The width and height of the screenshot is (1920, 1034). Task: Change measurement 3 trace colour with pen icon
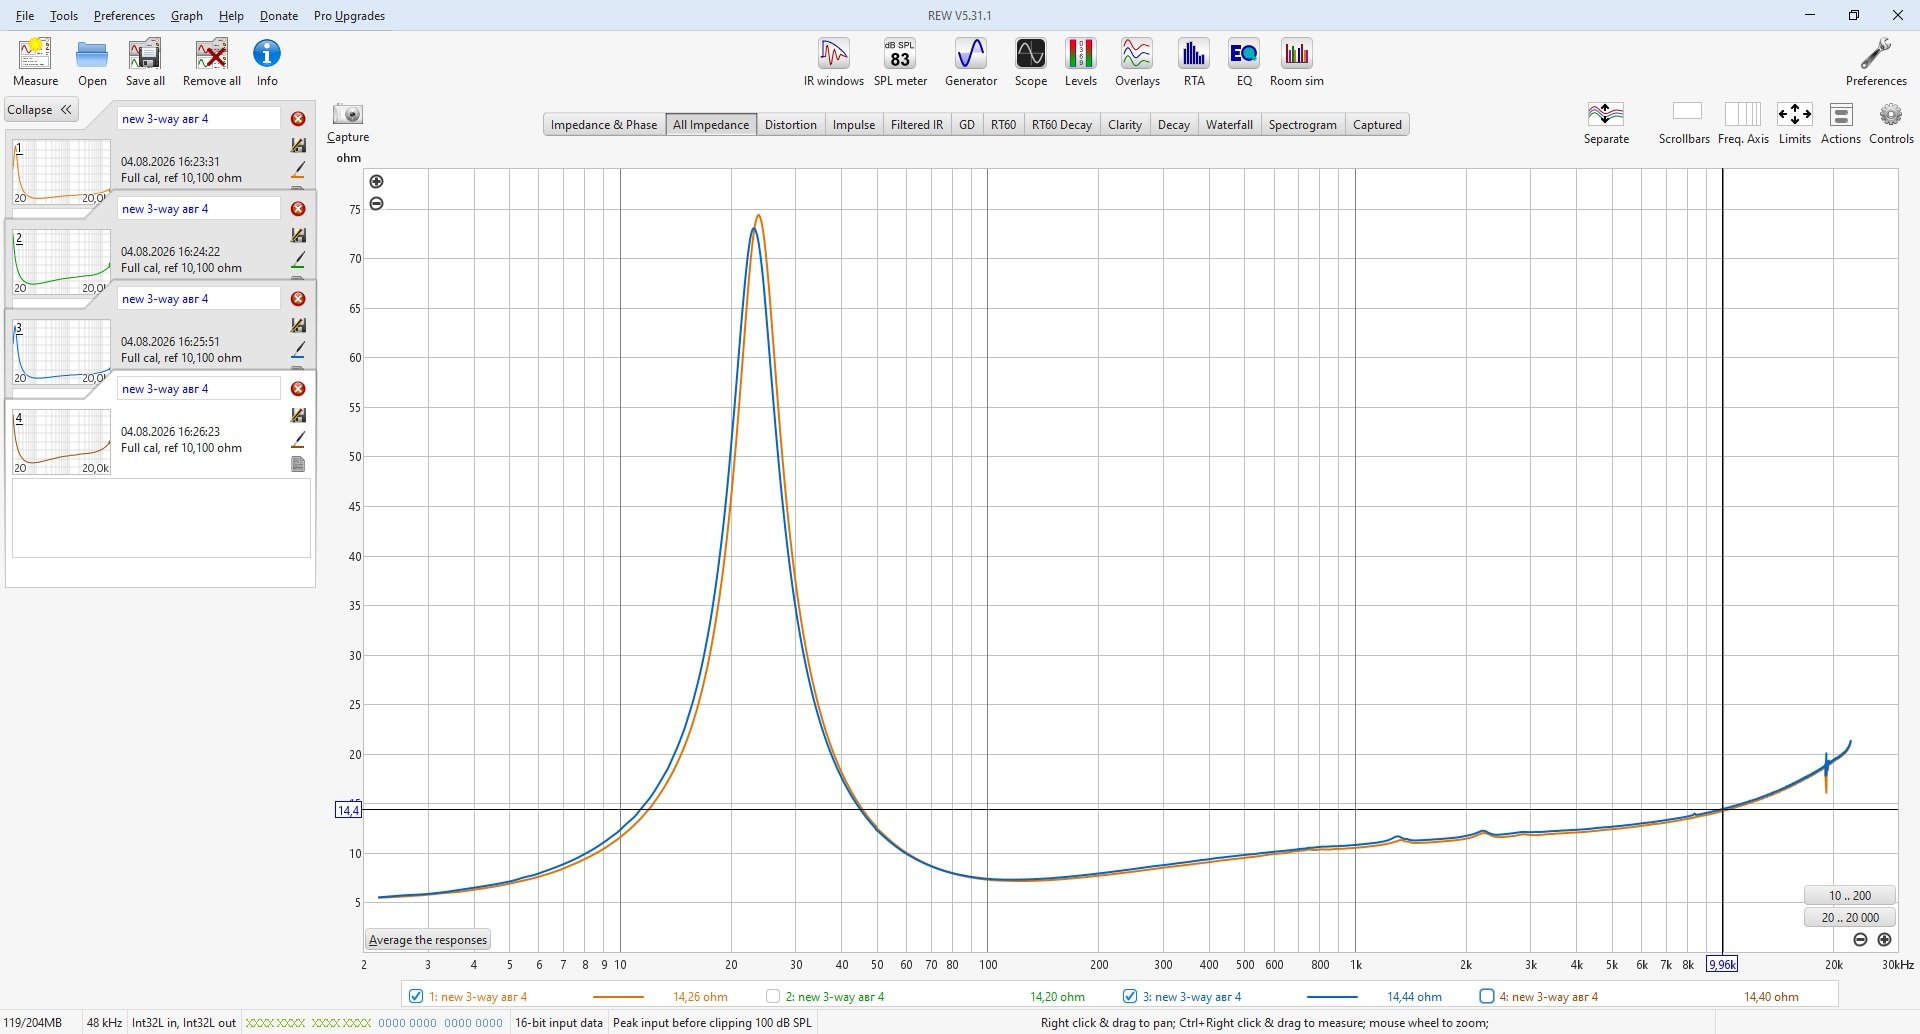tap(298, 349)
